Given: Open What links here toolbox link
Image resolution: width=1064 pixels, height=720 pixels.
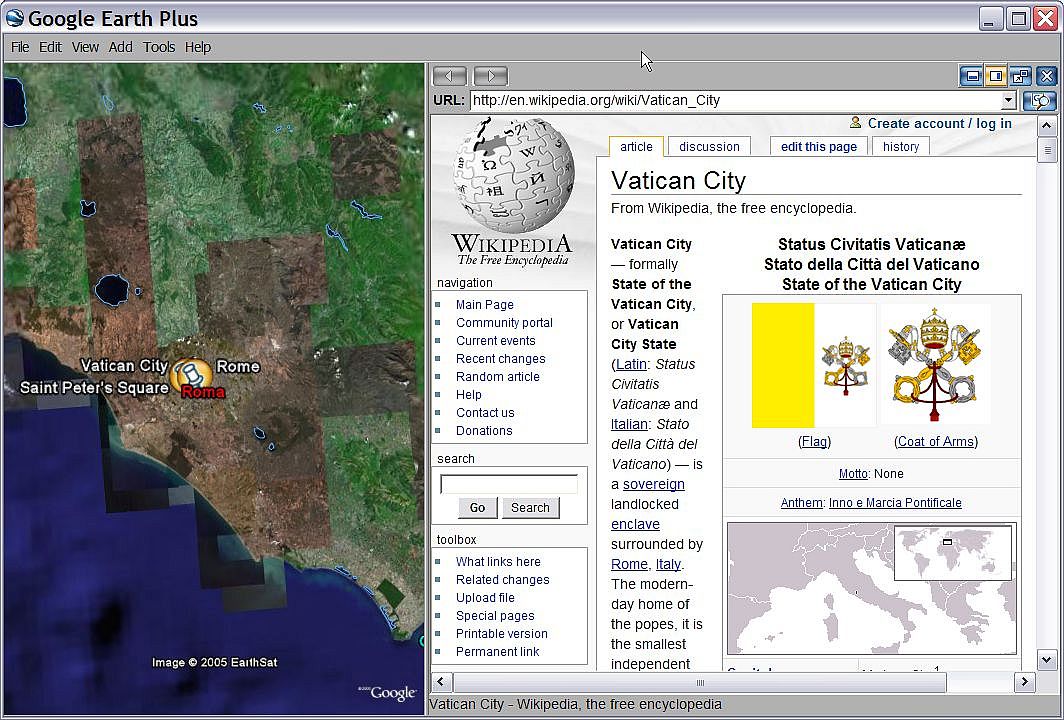Looking at the screenshot, I should point(498,562).
